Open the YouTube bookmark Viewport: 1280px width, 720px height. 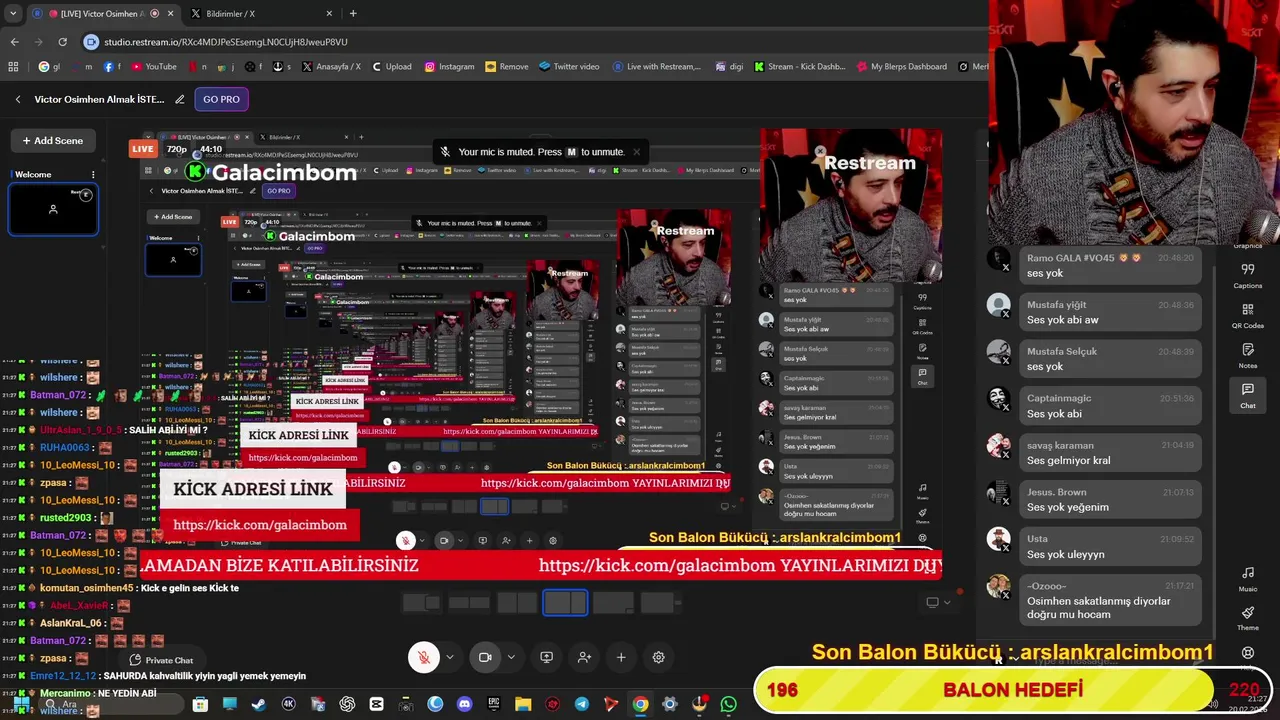pos(154,67)
